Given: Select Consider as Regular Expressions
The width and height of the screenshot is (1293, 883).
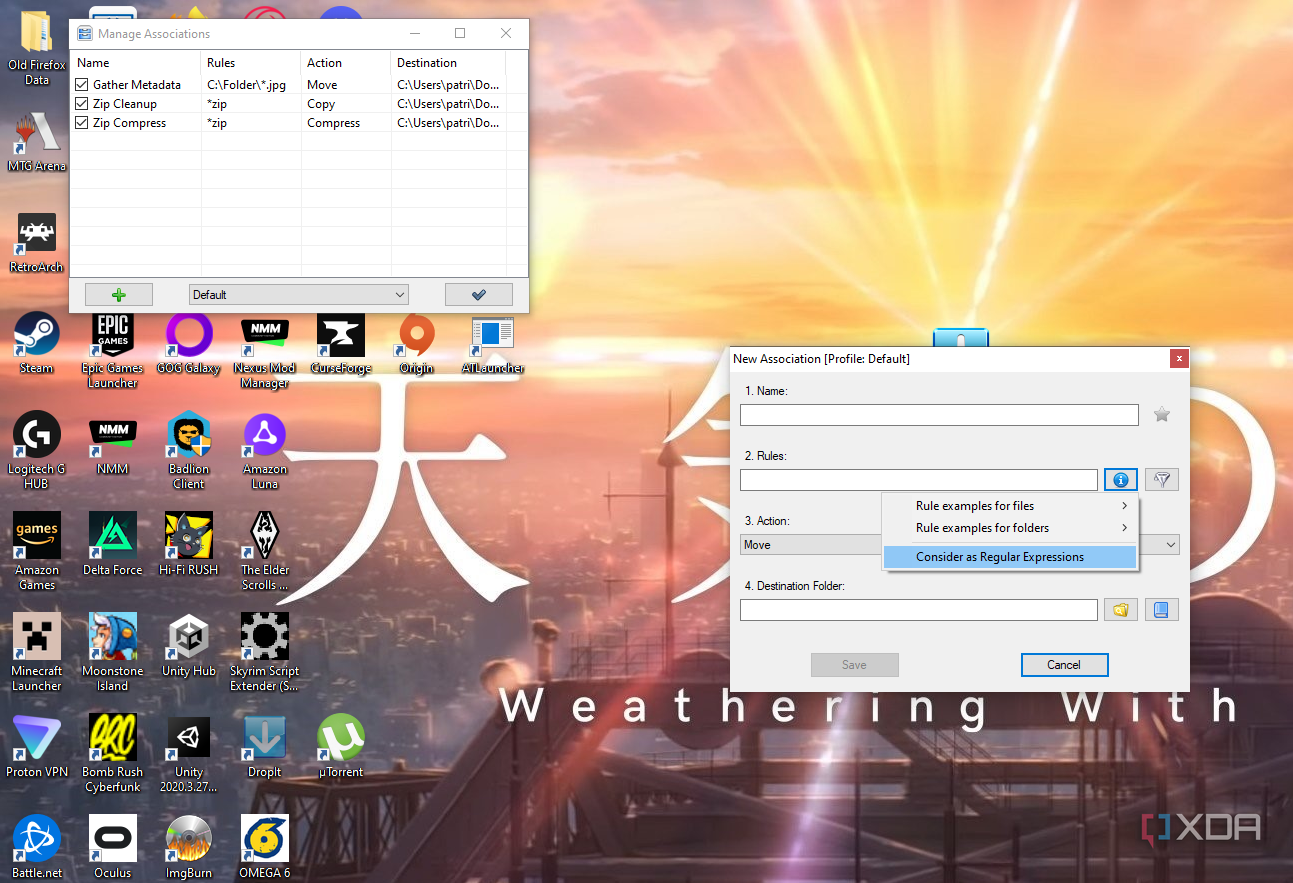Looking at the screenshot, I should (x=1010, y=557).
